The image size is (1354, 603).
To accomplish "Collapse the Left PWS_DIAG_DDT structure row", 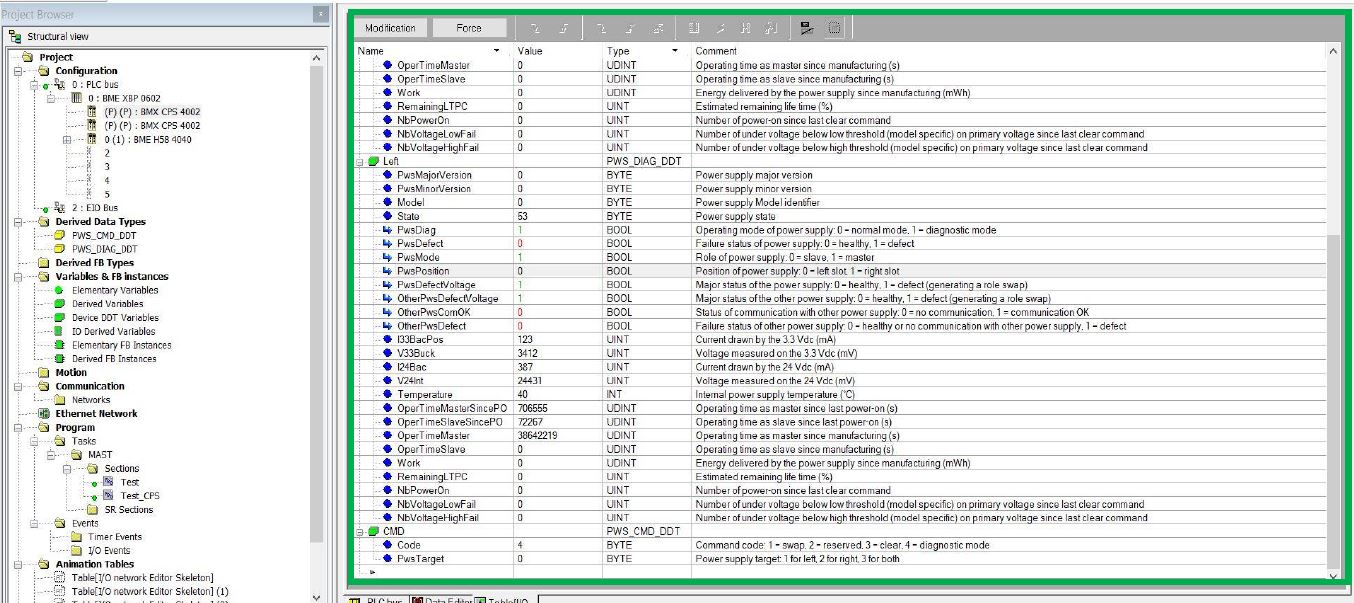I will click(362, 161).
